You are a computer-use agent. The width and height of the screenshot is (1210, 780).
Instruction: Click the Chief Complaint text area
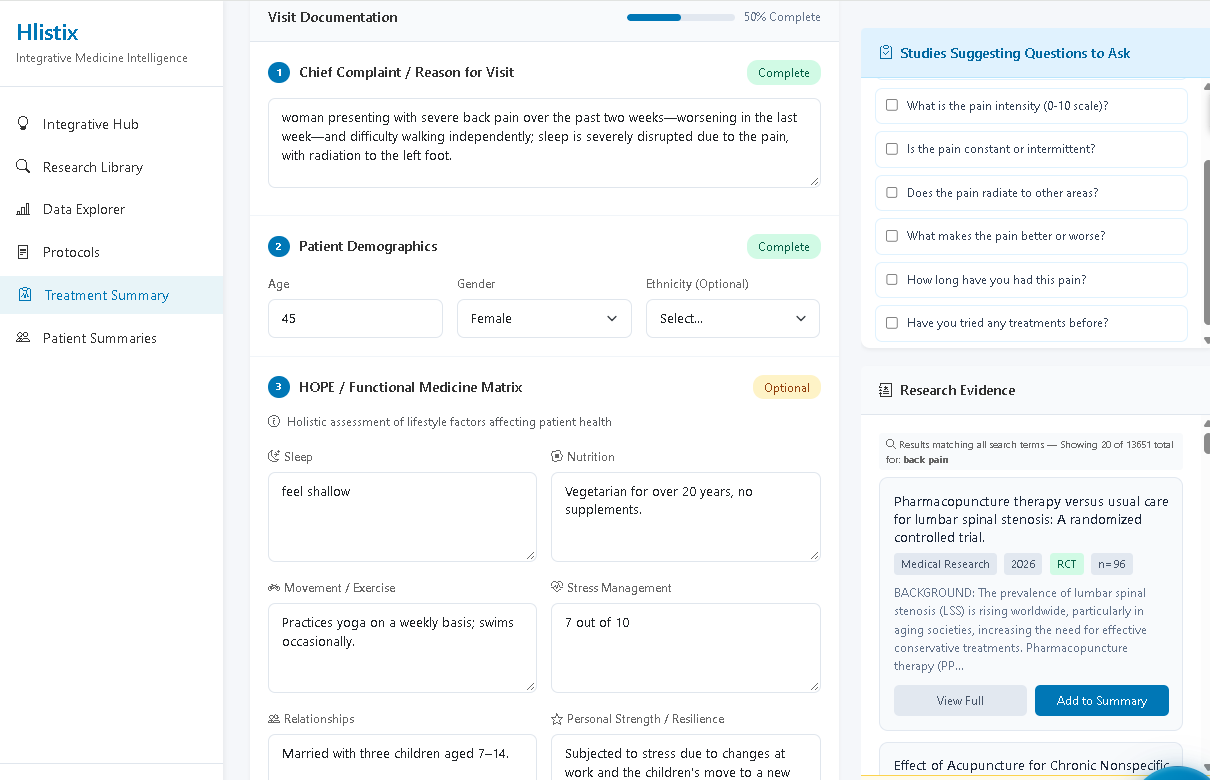point(544,143)
